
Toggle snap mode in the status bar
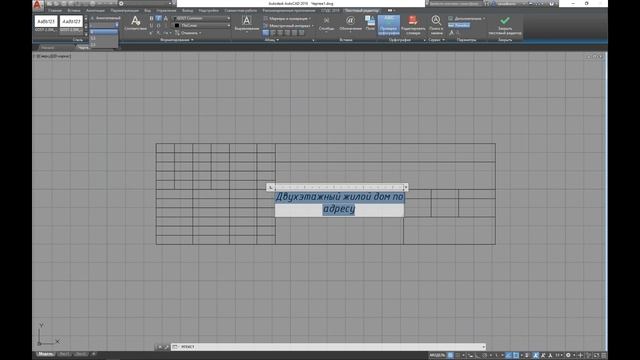[x=458, y=356]
